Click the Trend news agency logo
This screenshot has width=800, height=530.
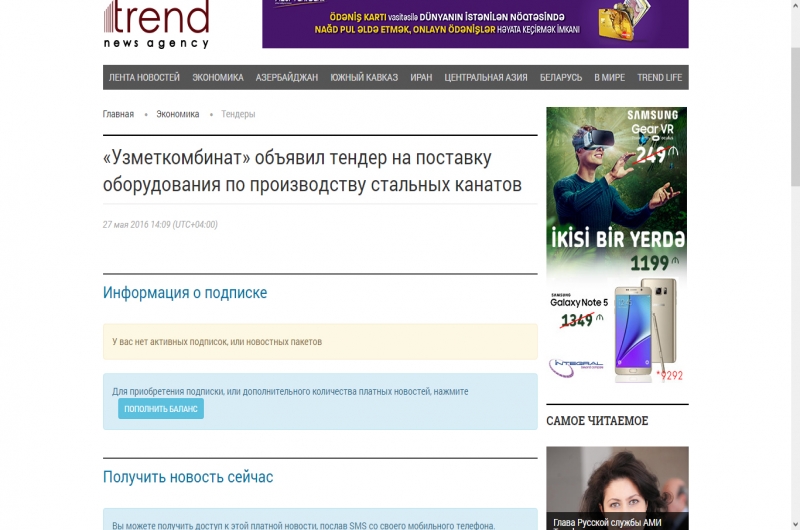(x=156, y=24)
